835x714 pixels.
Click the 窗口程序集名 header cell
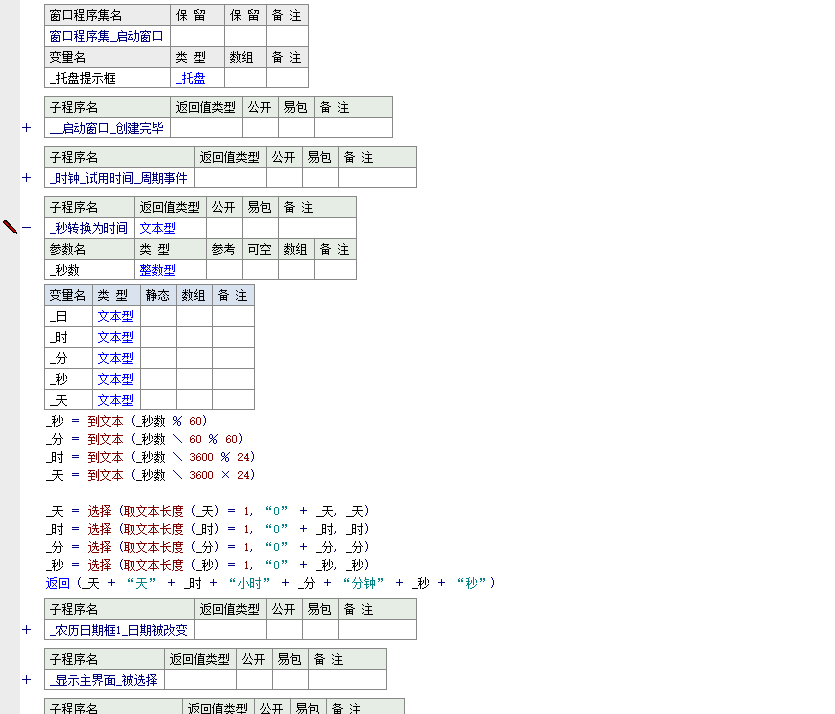[x=107, y=15]
